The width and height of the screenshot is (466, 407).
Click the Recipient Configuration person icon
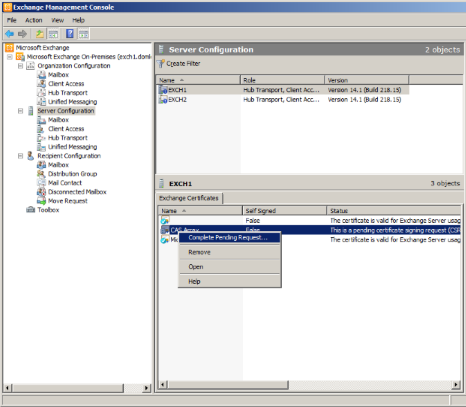point(30,156)
